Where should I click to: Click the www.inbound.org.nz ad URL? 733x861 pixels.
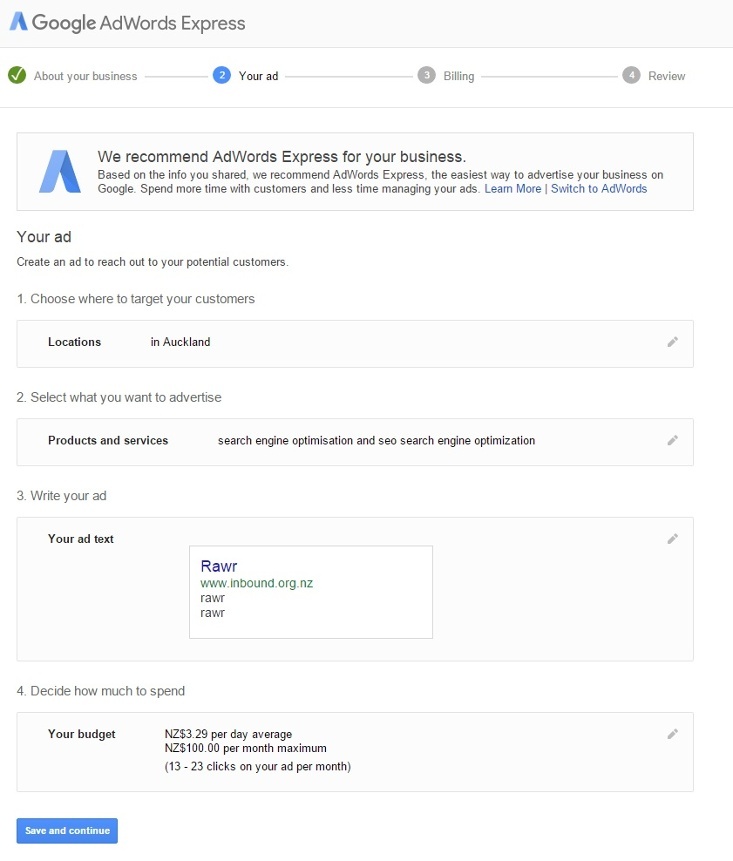[x=256, y=583]
